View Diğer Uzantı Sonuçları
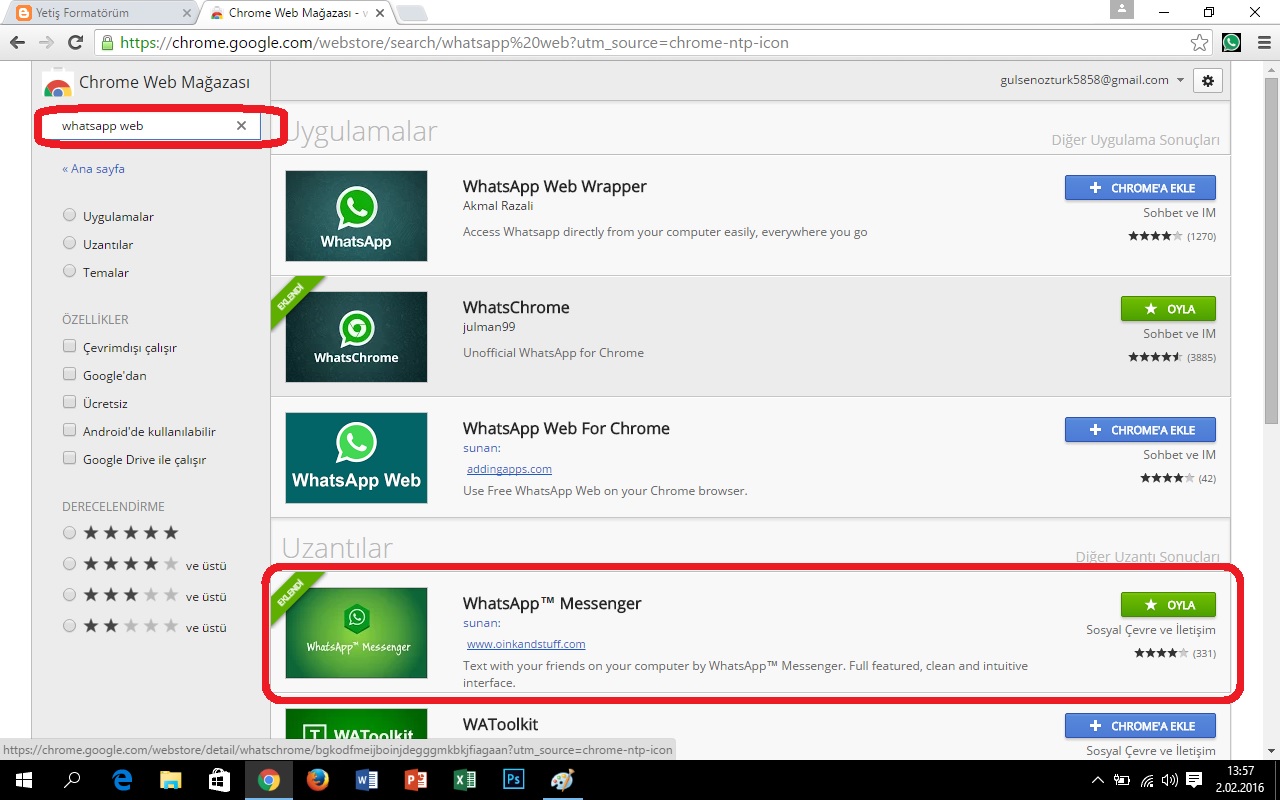 click(x=1147, y=557)
